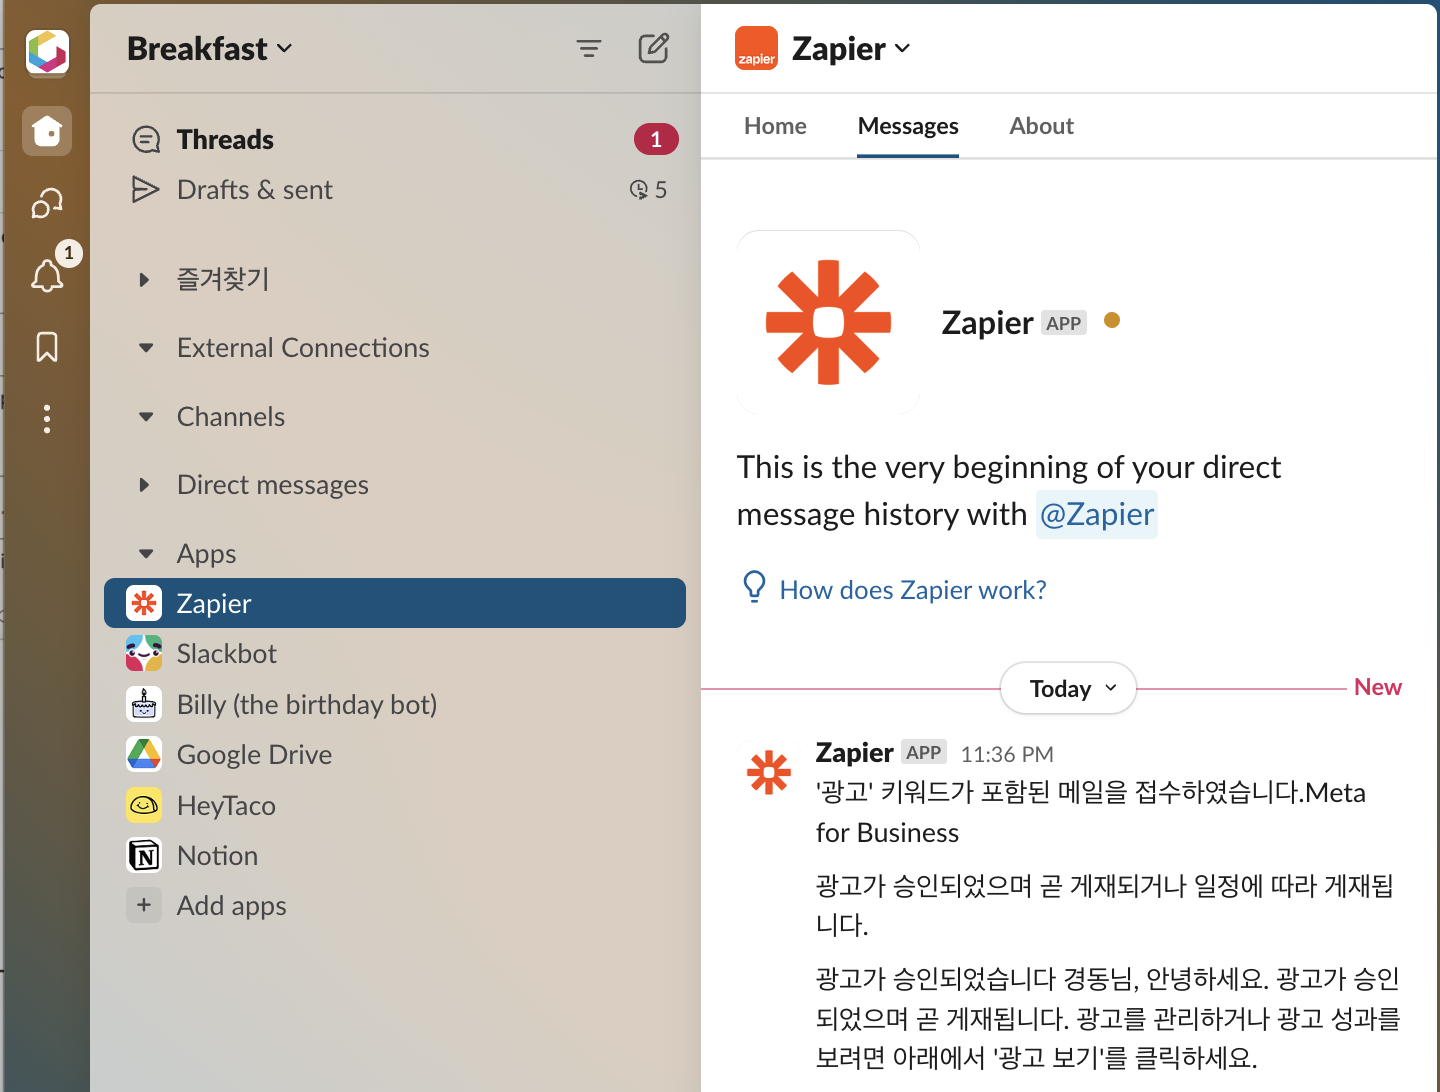Click the Threads icon
The height and width of the screenshot is (1092, 1440).
pyautogui.click(x=146, y=139)
